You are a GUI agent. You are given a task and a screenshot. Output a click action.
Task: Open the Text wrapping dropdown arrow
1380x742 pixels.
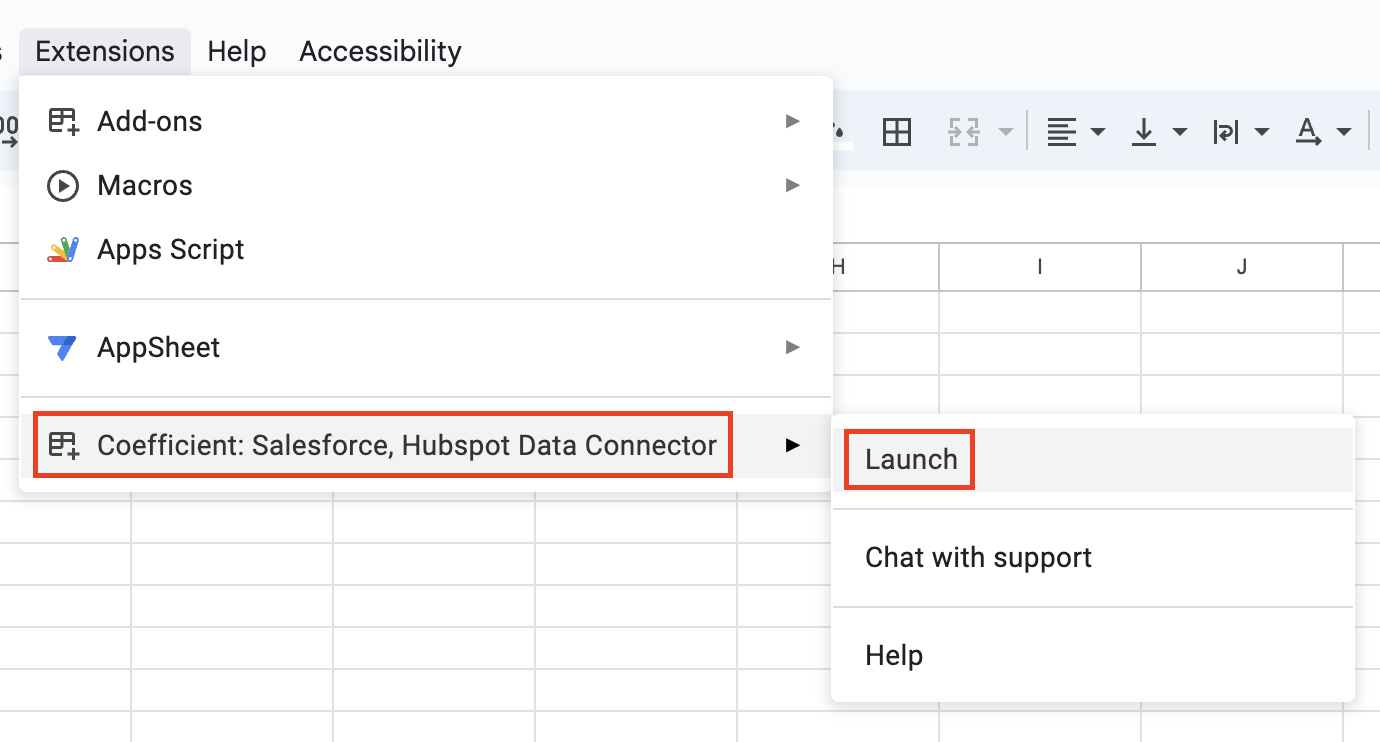pyautogui.click(x=1262, y=132)
